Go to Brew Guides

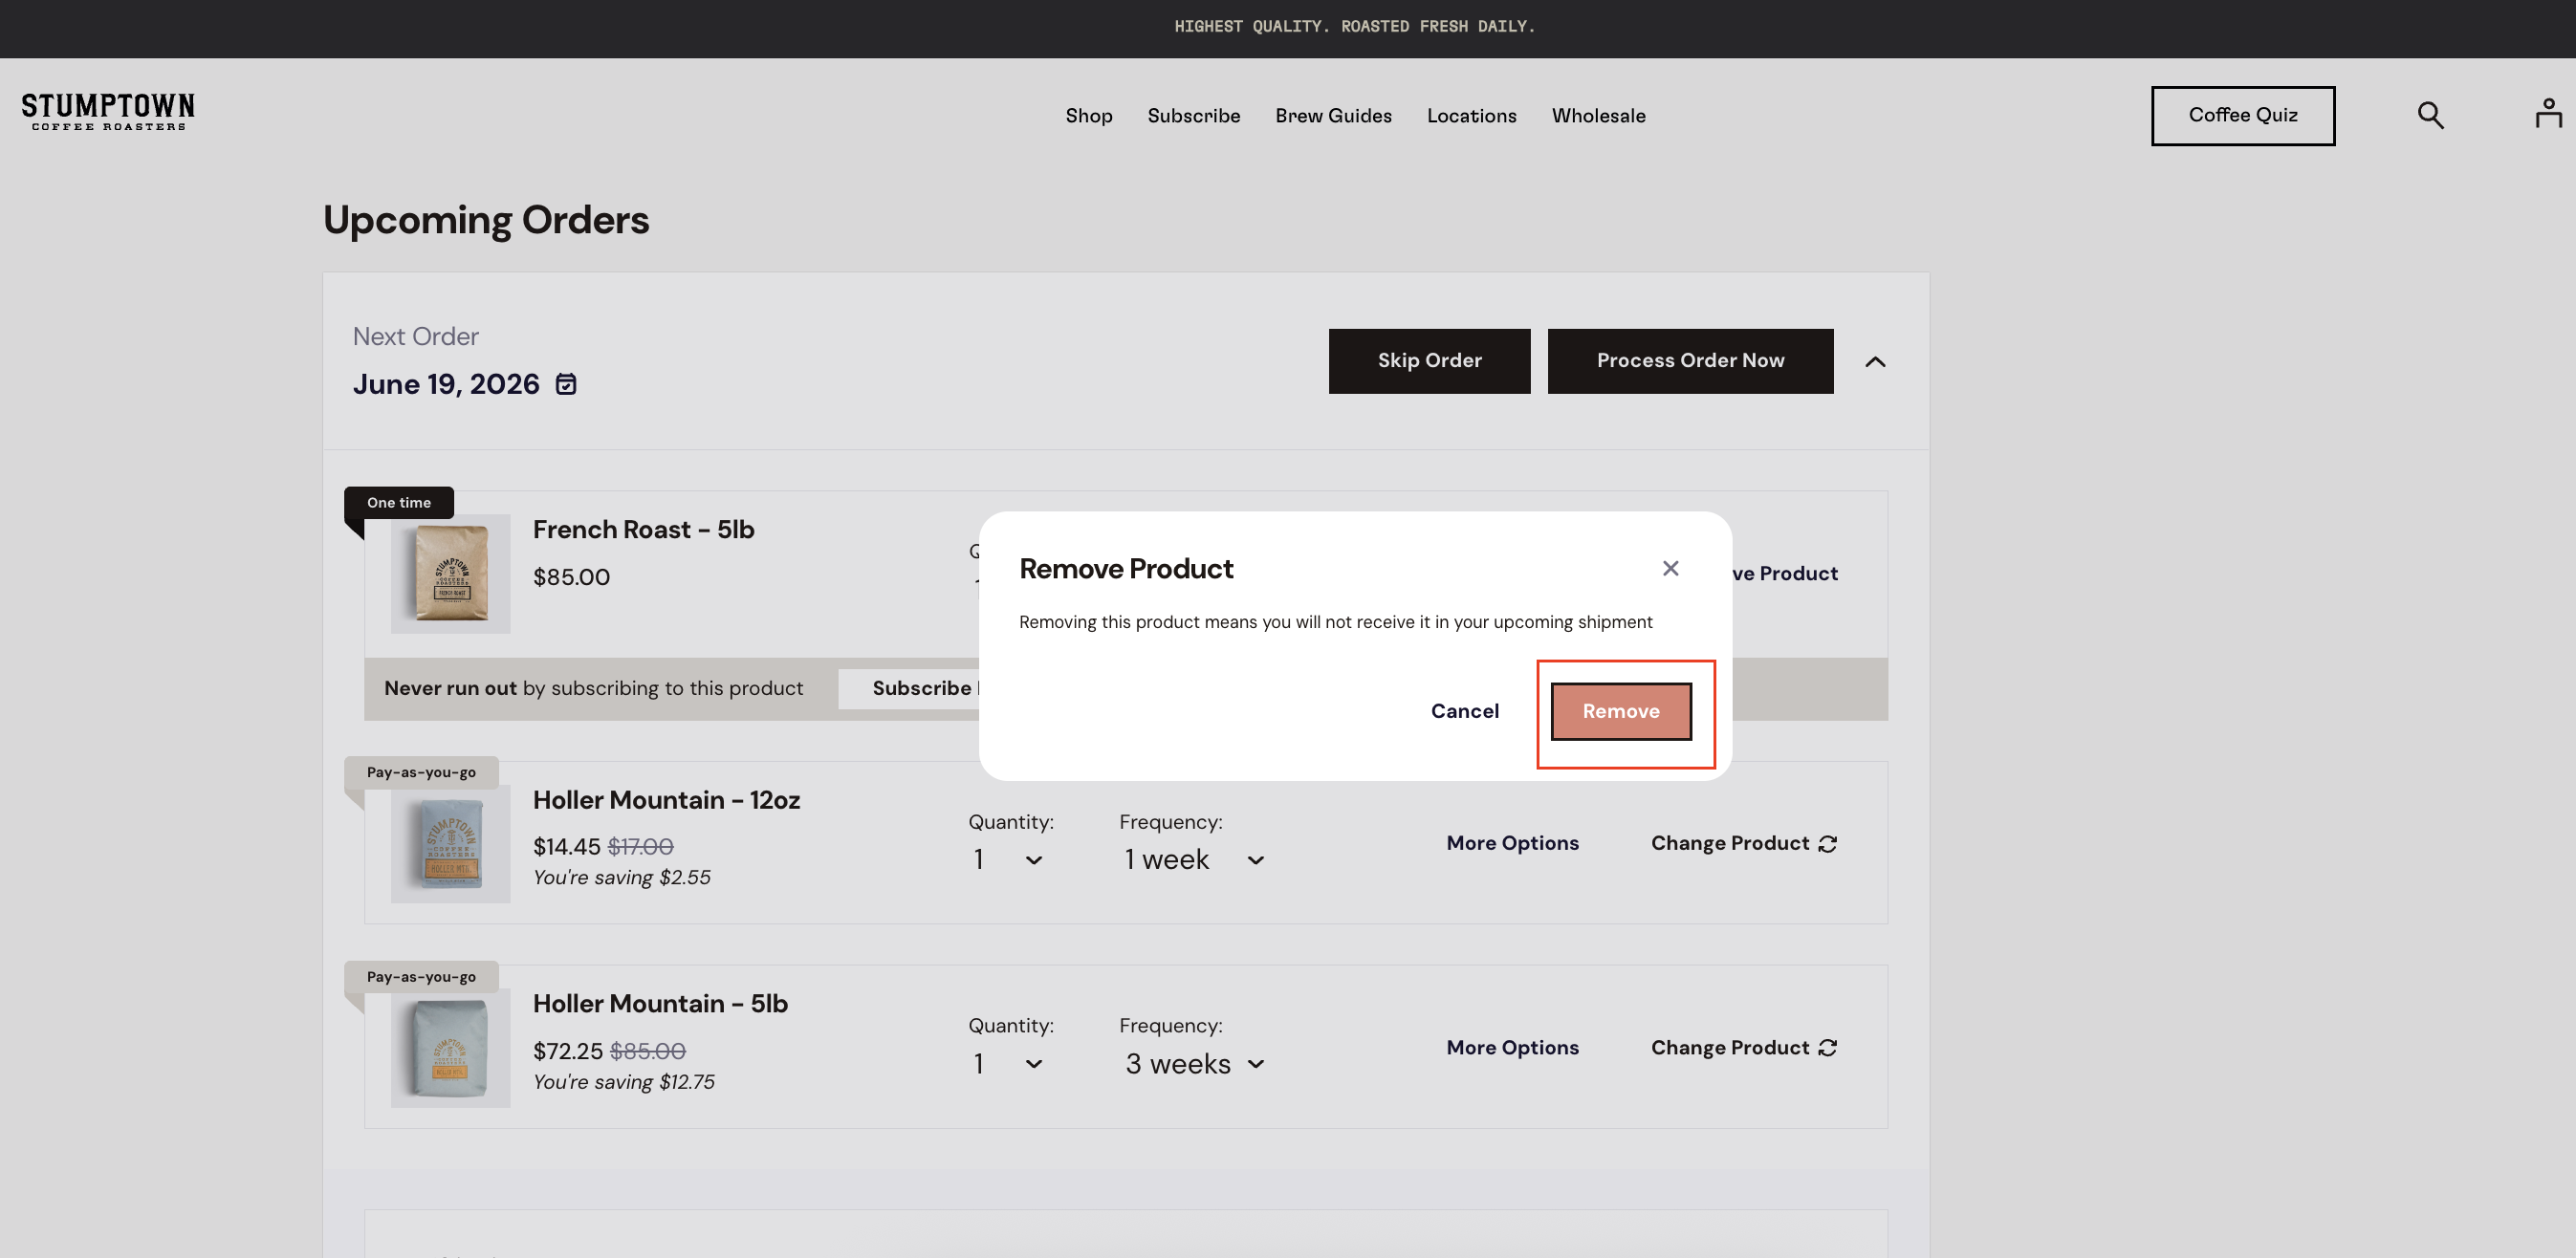[1333, 116]
